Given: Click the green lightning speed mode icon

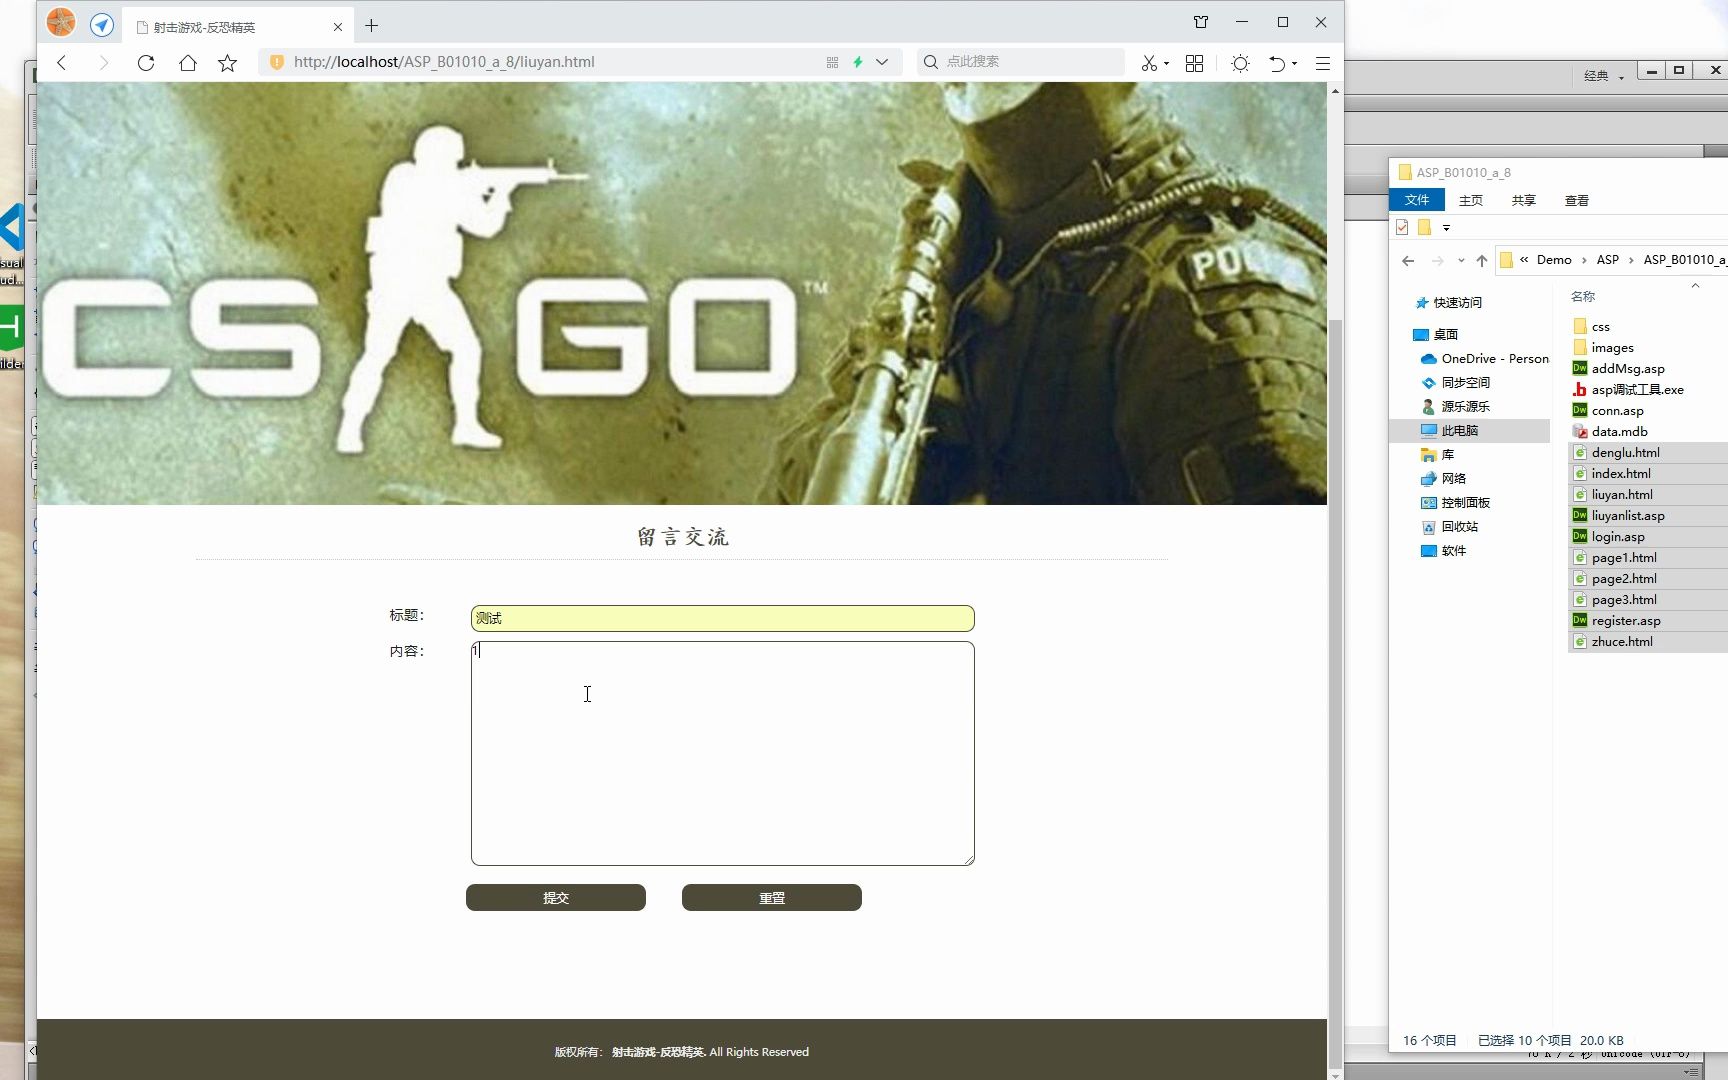Looking at the screenshot, I should point(857,62).
